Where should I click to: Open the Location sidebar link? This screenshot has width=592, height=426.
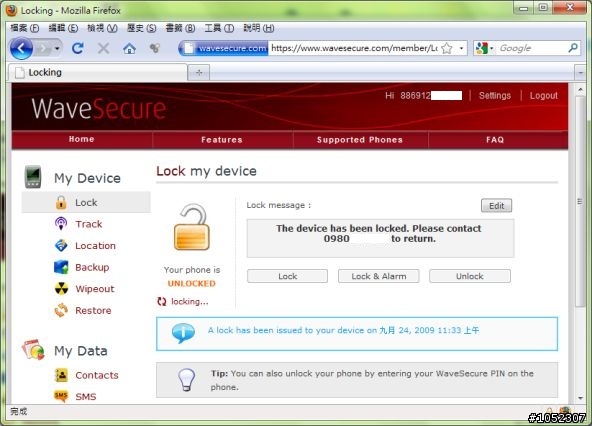coord(95,245)
